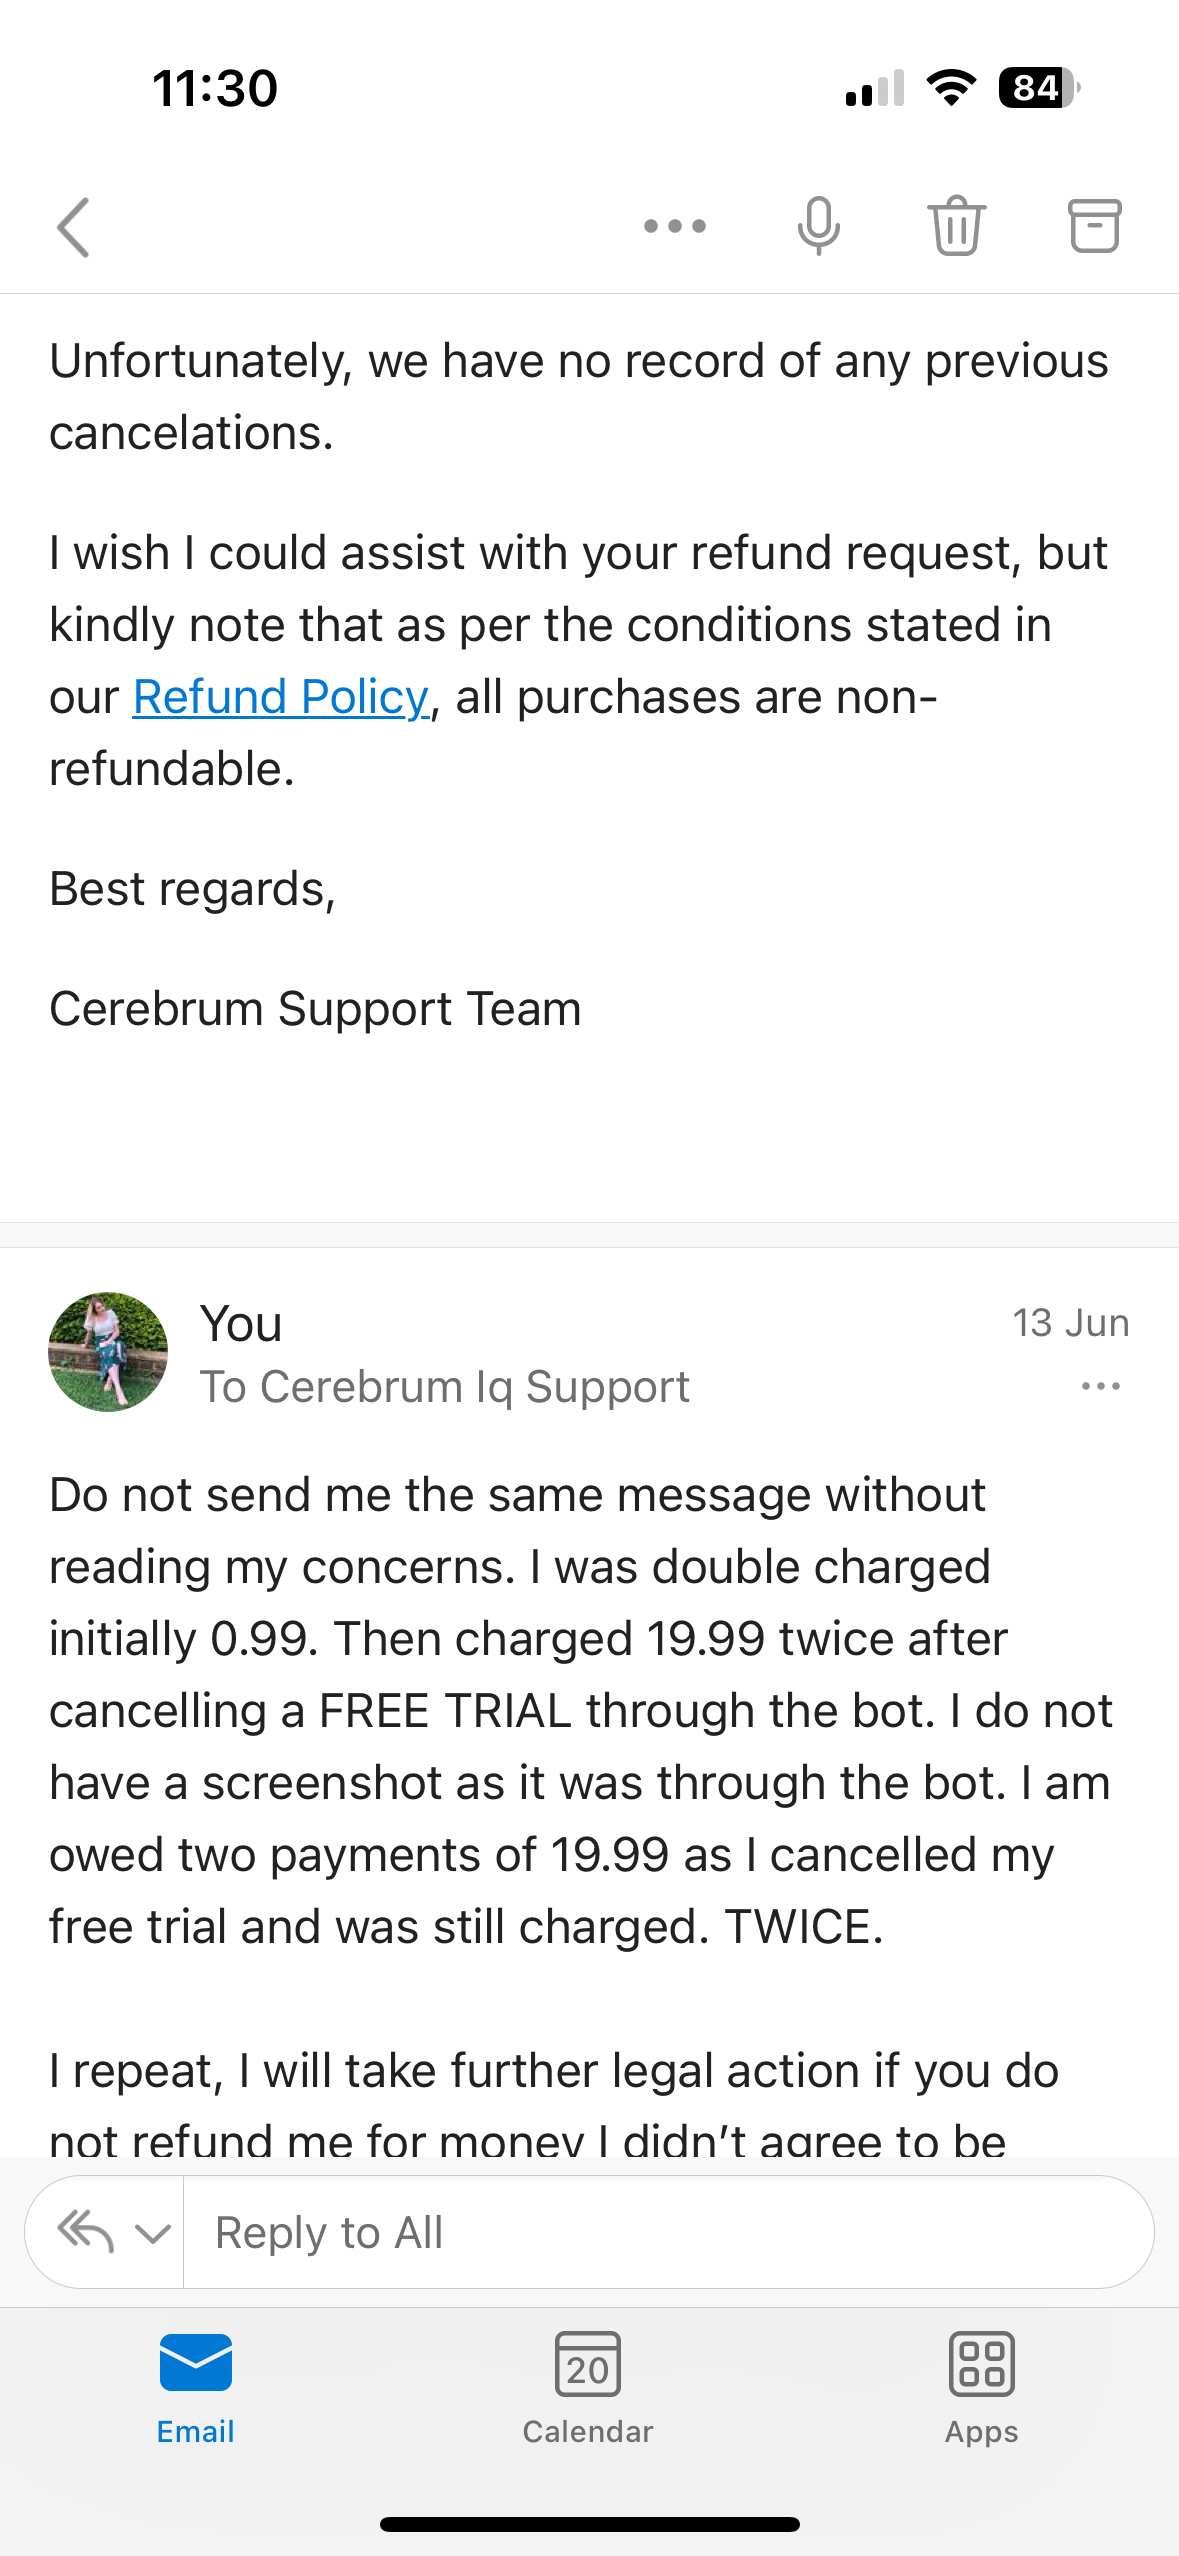Tap "To Cerebrum Iq Support" recipient line
The width and height of the screenshot is (1179, 2556).
[445, 1387]
